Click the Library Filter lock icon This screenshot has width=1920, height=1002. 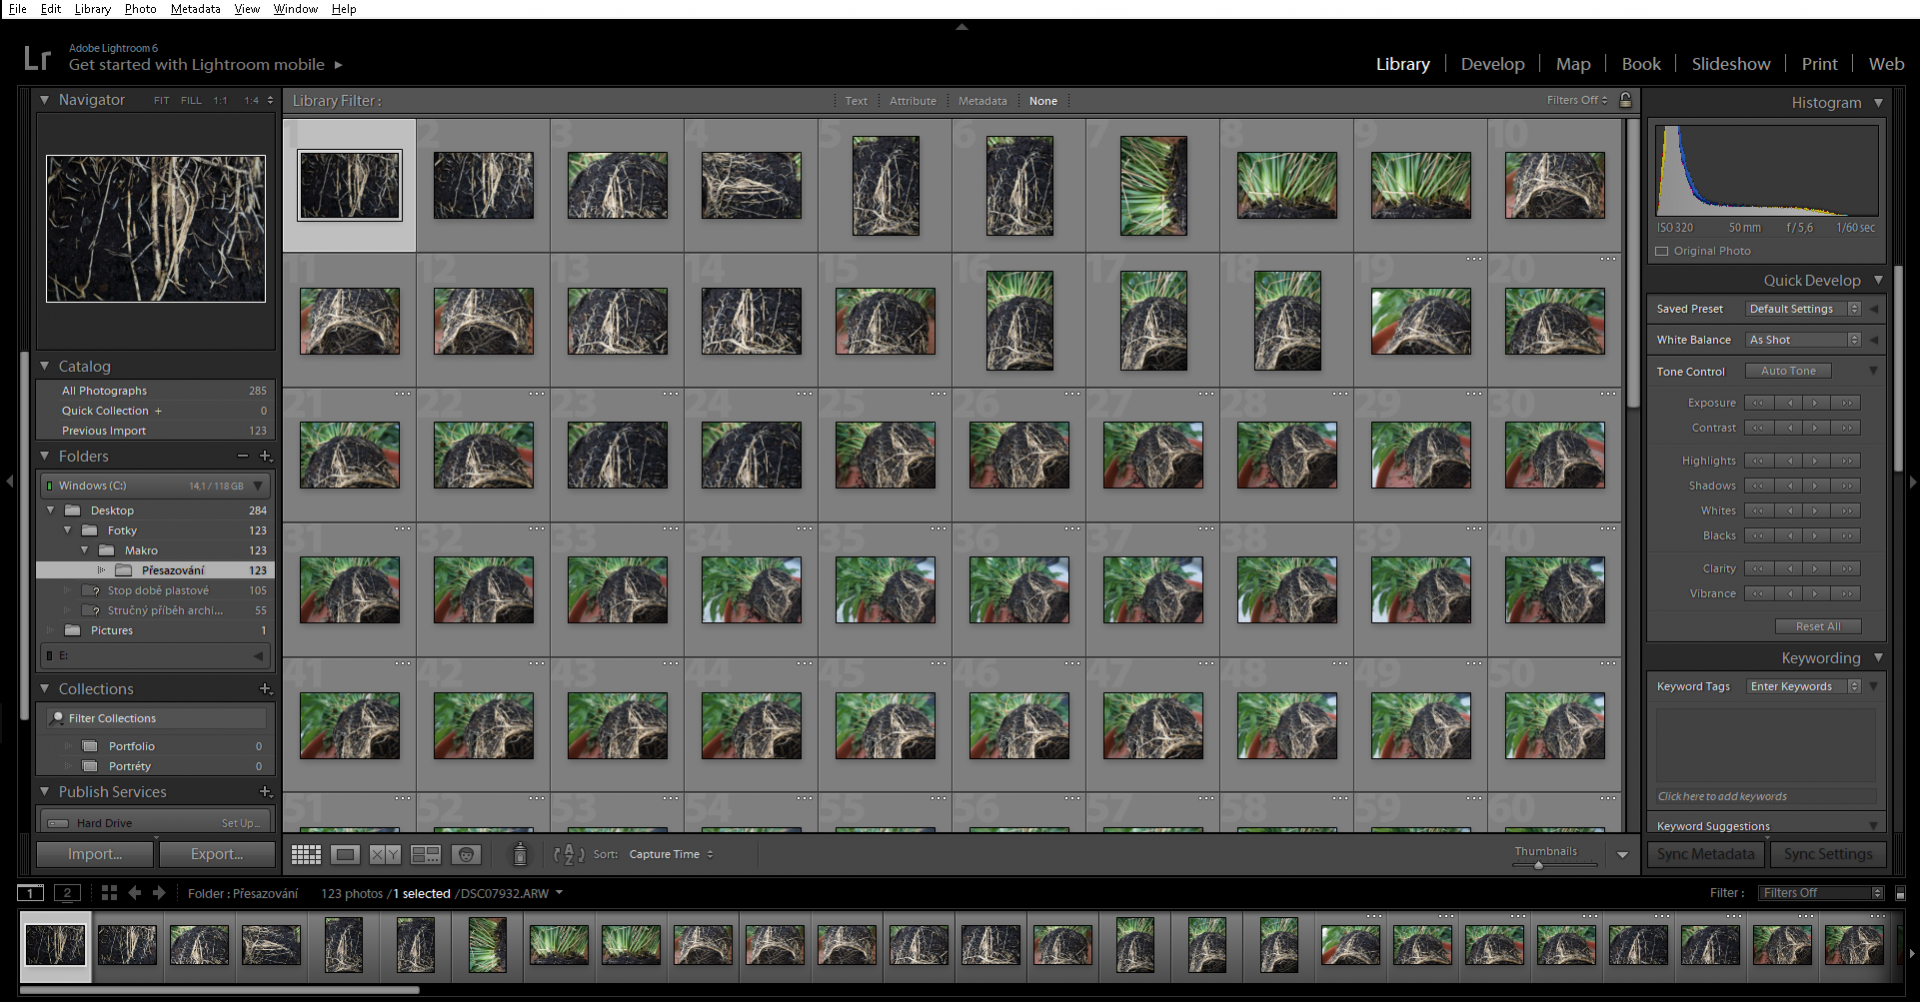click(x=1625, y=100)
